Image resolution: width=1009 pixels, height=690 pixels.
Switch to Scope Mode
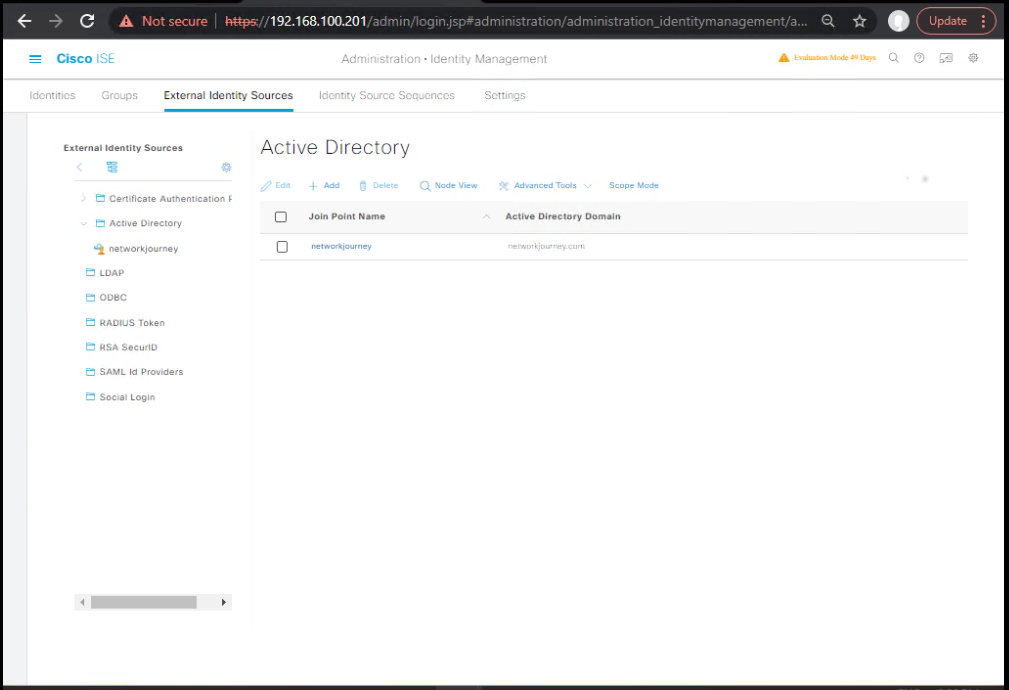634,185
